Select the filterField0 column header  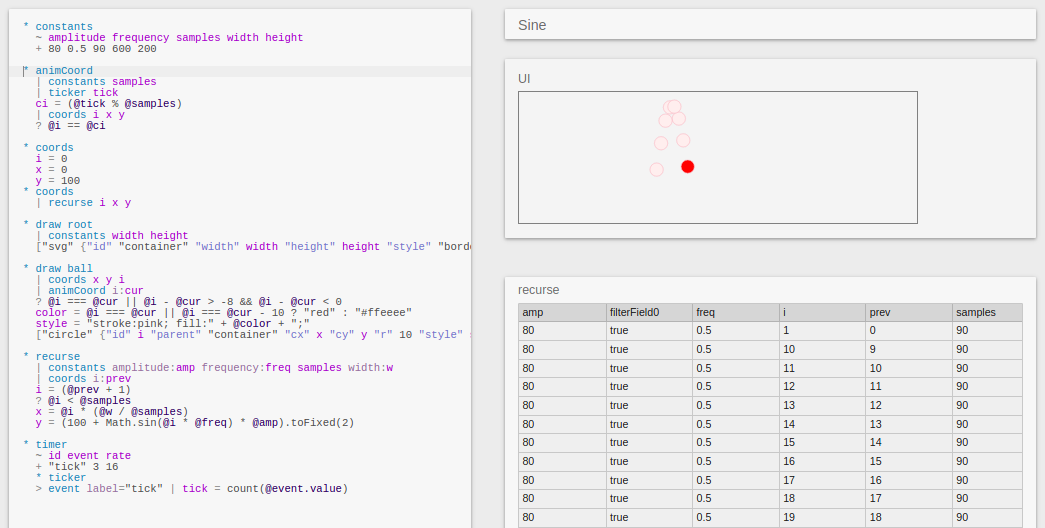click(x=648, y=312)
